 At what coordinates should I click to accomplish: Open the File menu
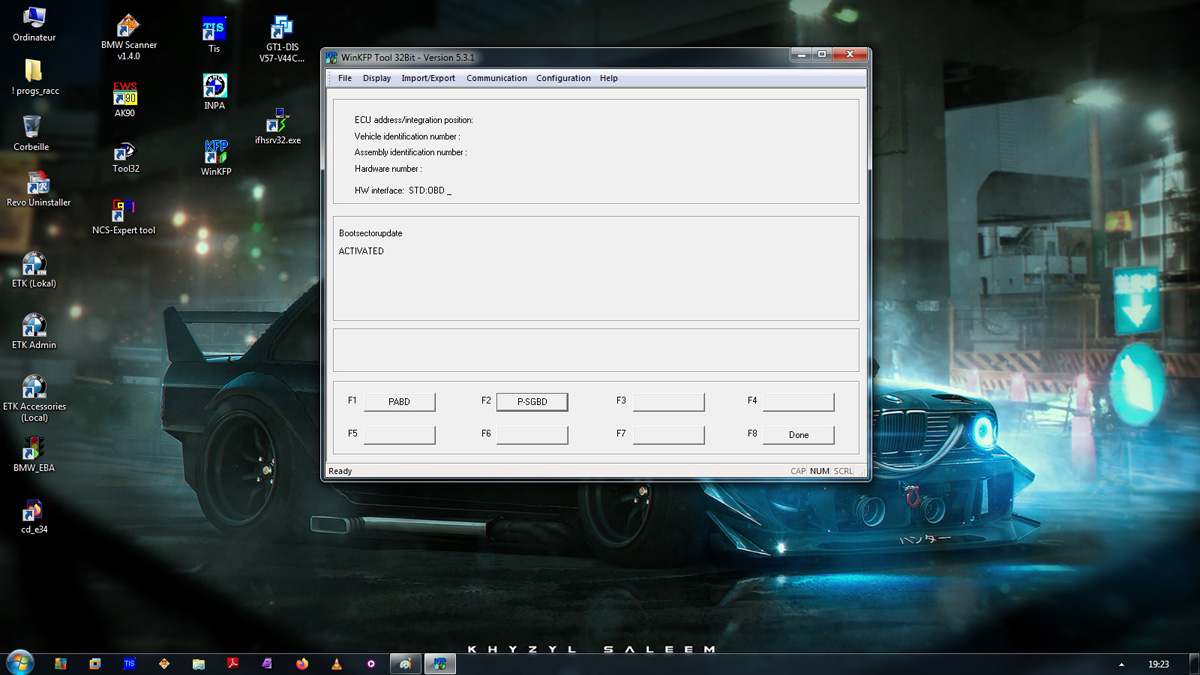click(345, 78)
